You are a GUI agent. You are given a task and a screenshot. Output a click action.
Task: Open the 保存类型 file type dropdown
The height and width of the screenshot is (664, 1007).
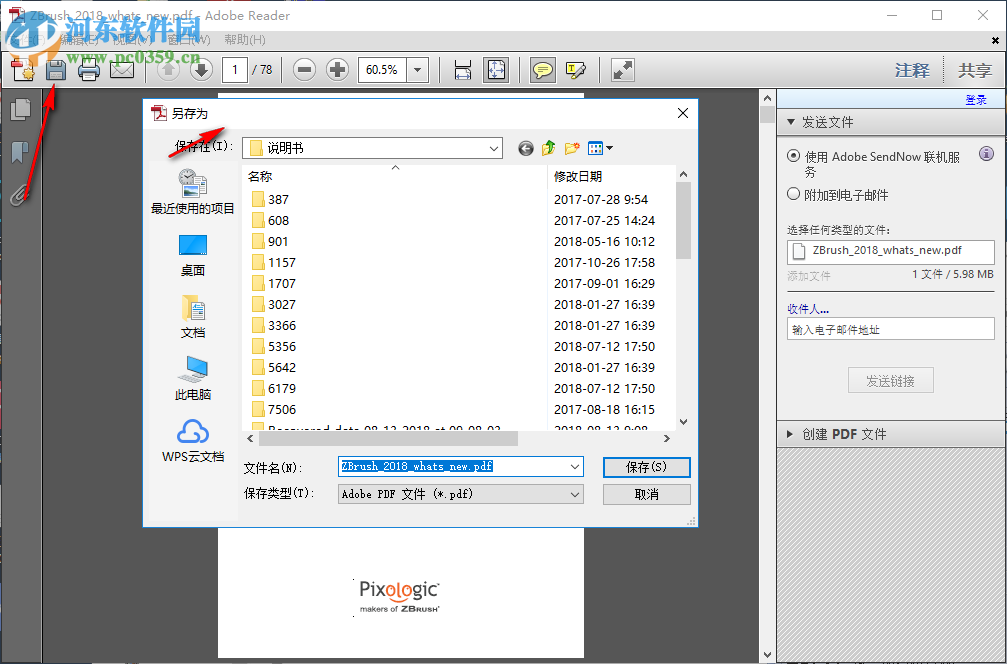[574, 493]
